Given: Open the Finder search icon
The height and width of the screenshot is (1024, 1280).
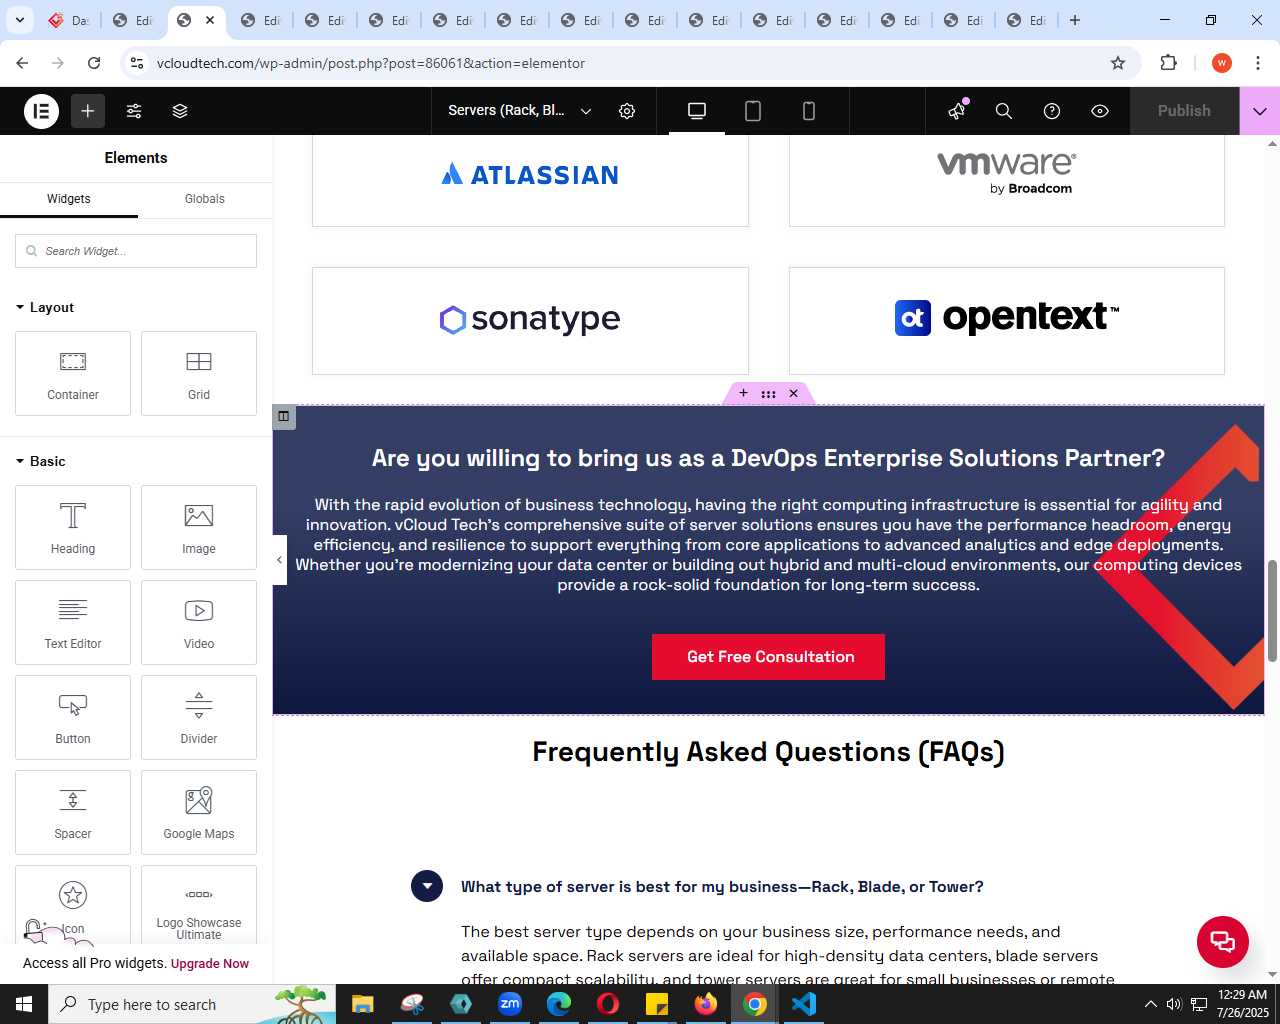Looking at the screenshot, I should coord(1004,111).
